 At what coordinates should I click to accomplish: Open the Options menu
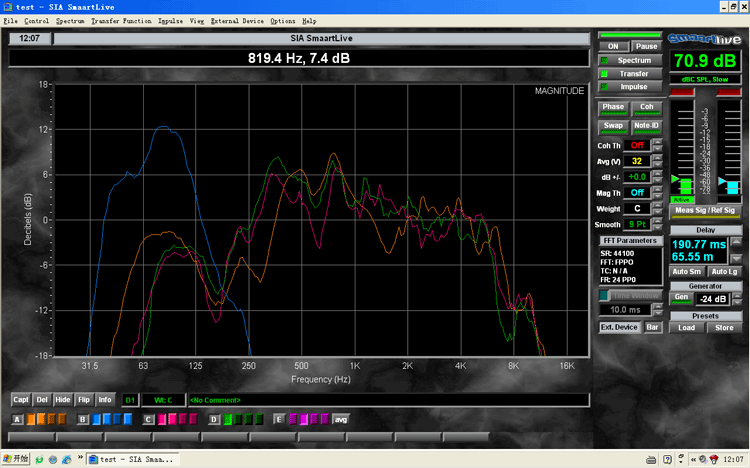click(283, 21)
